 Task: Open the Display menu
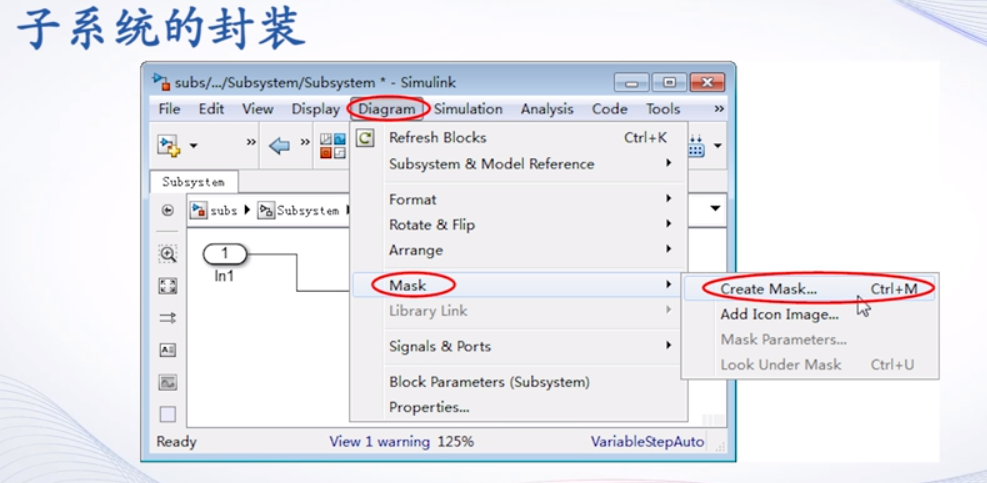click(x=315, y=109)
